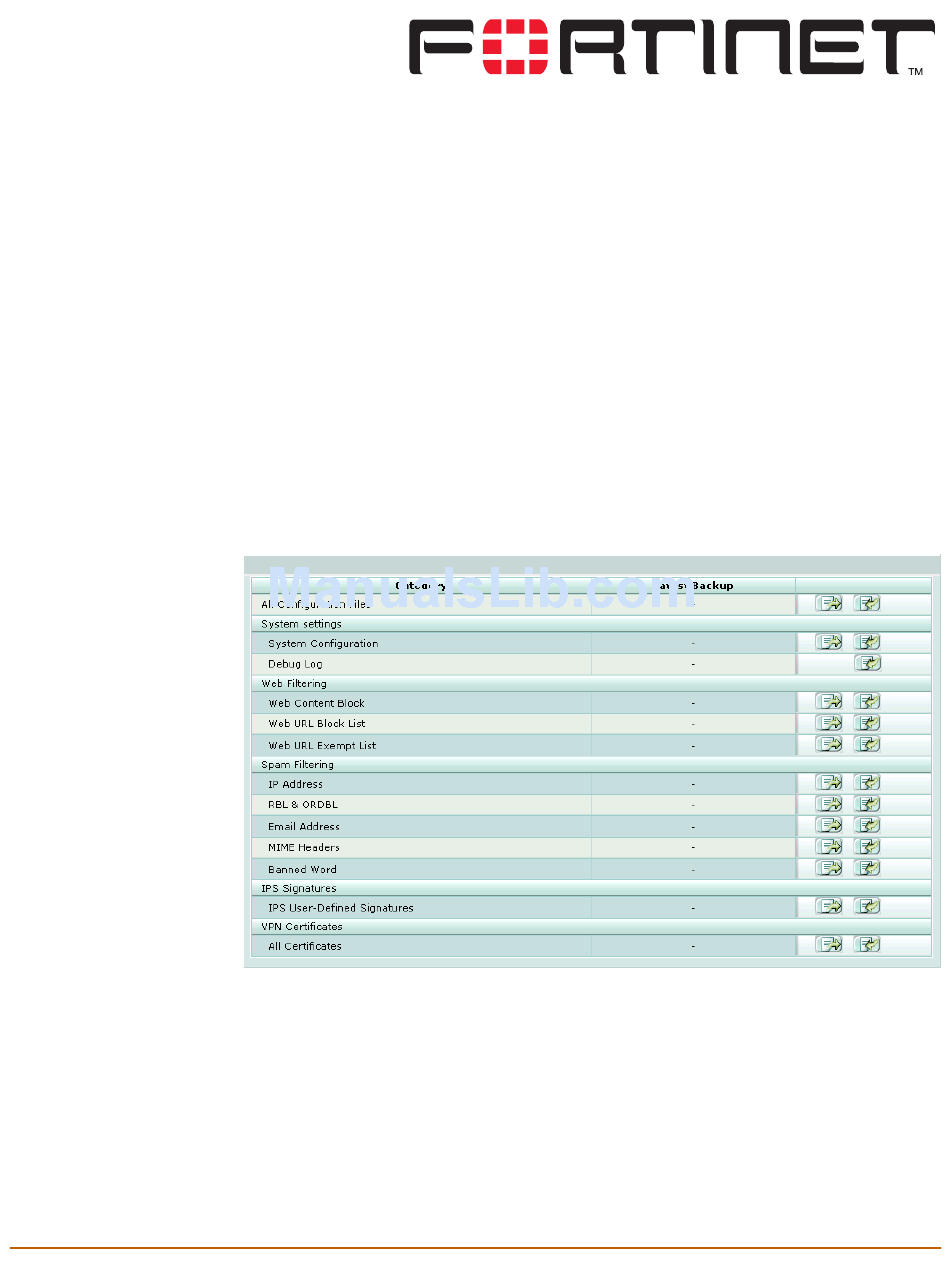This screenshot has height=1284, width=950.
Task: Click Web URL Block List's left-arrow icon
Action: tap(867, 722)
